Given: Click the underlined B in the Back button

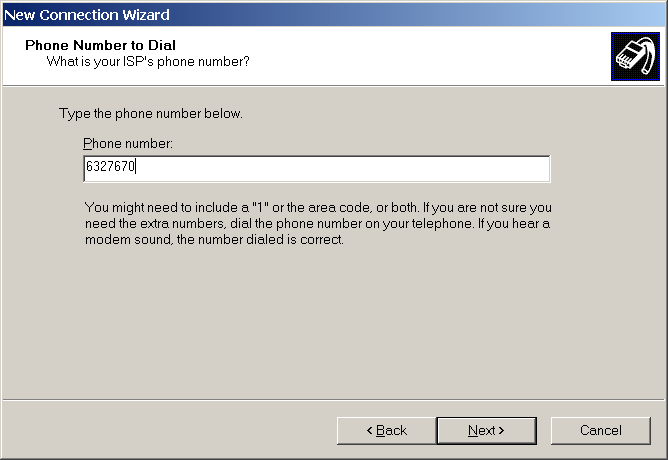Looking at the screenshot, I should (379, 430).
